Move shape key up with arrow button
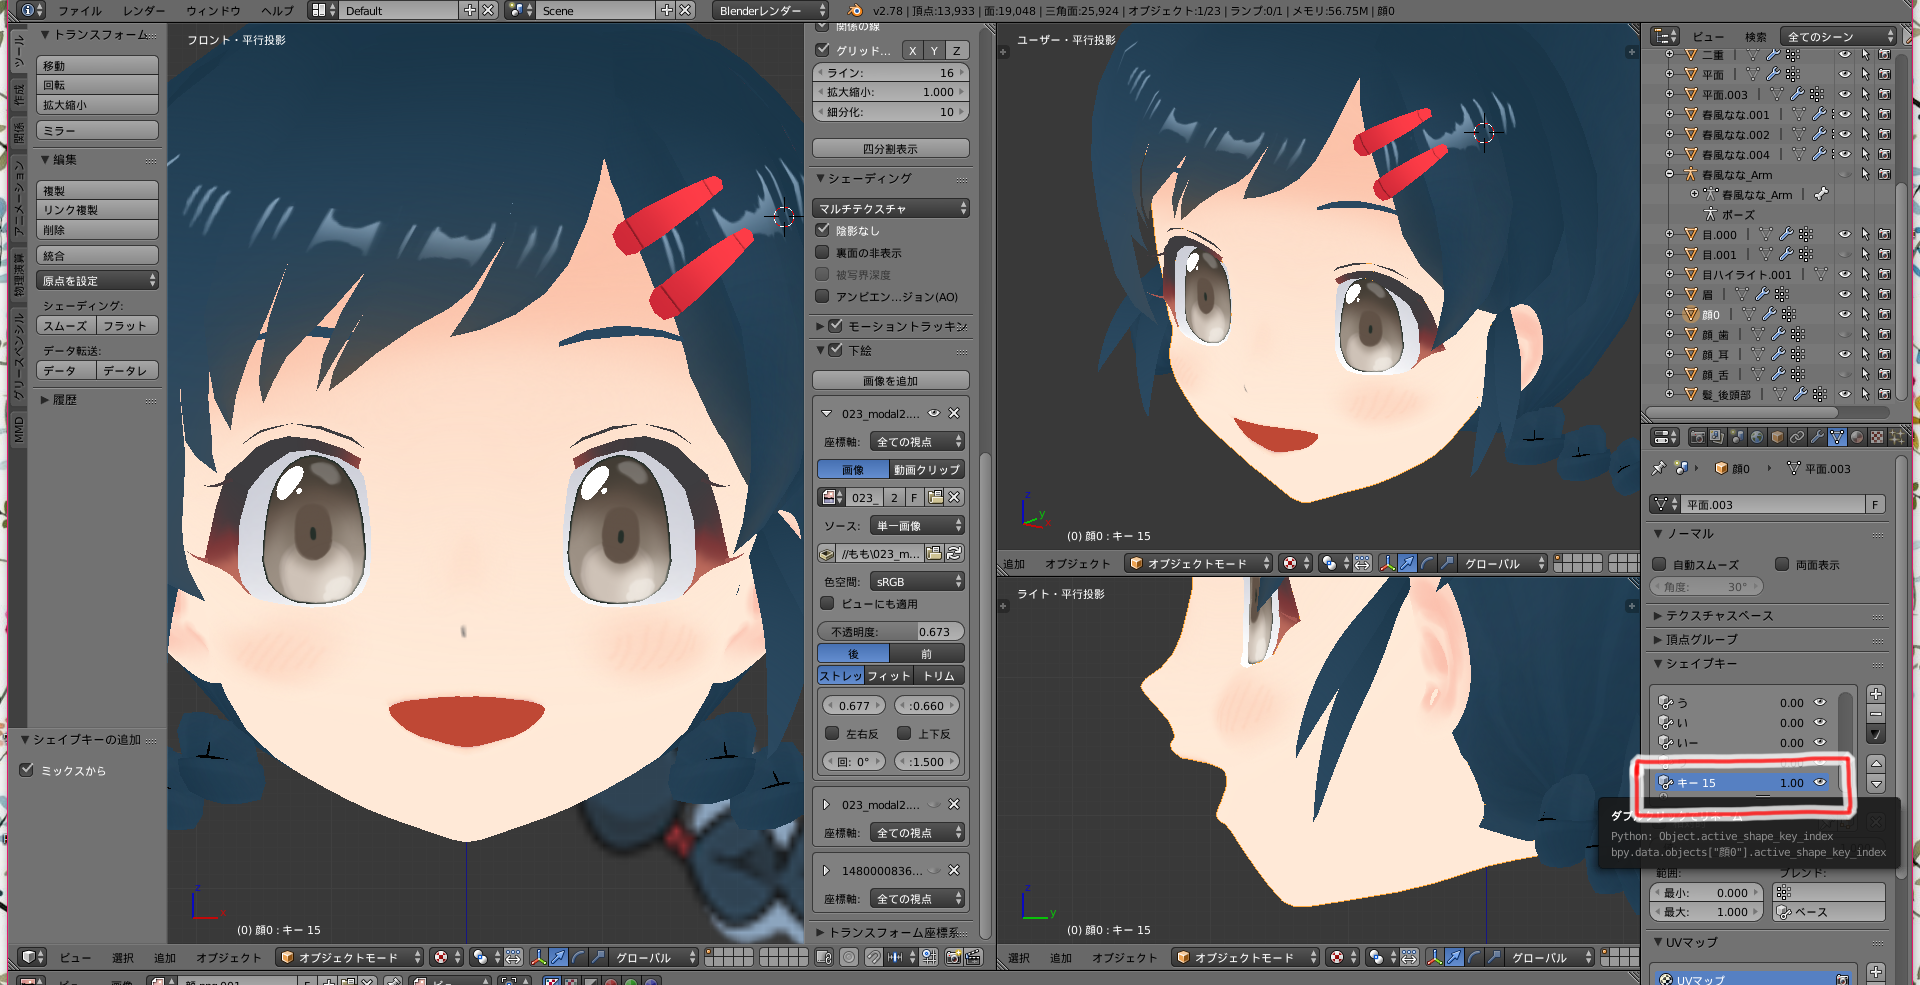This screenshot has height=985, width=1920. 1876,763
